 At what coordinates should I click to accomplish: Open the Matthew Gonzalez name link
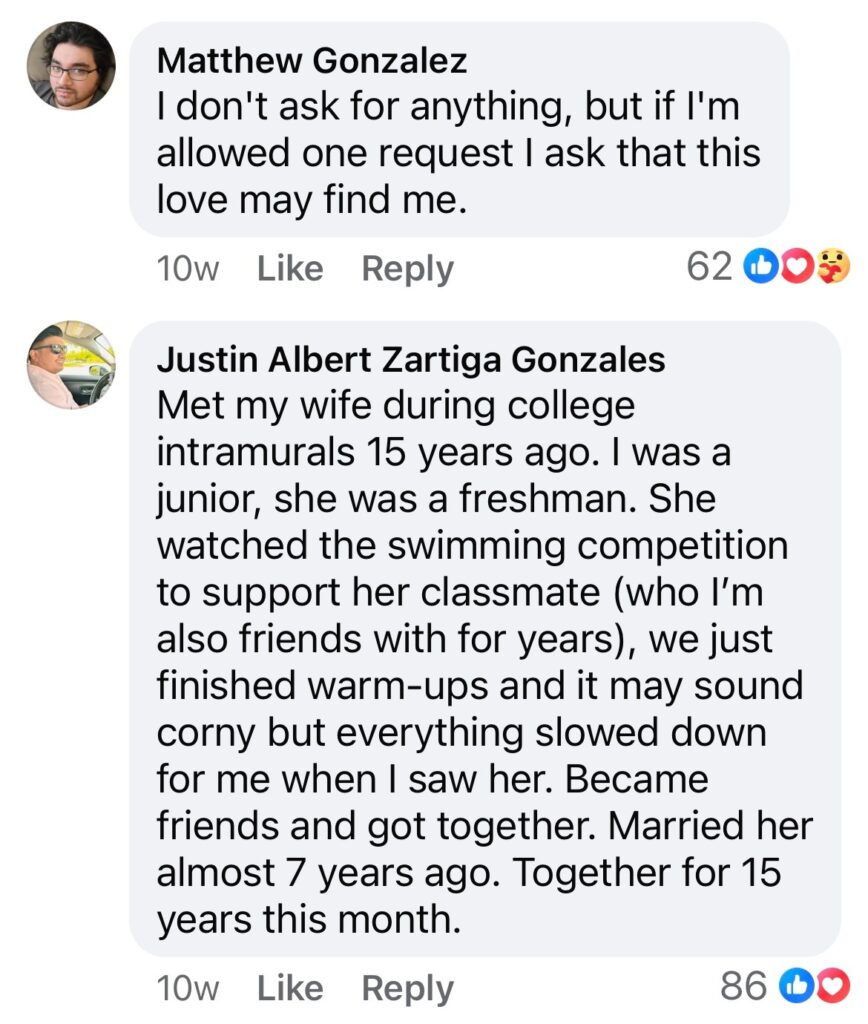pyautogui.click(x=312, y=61)
